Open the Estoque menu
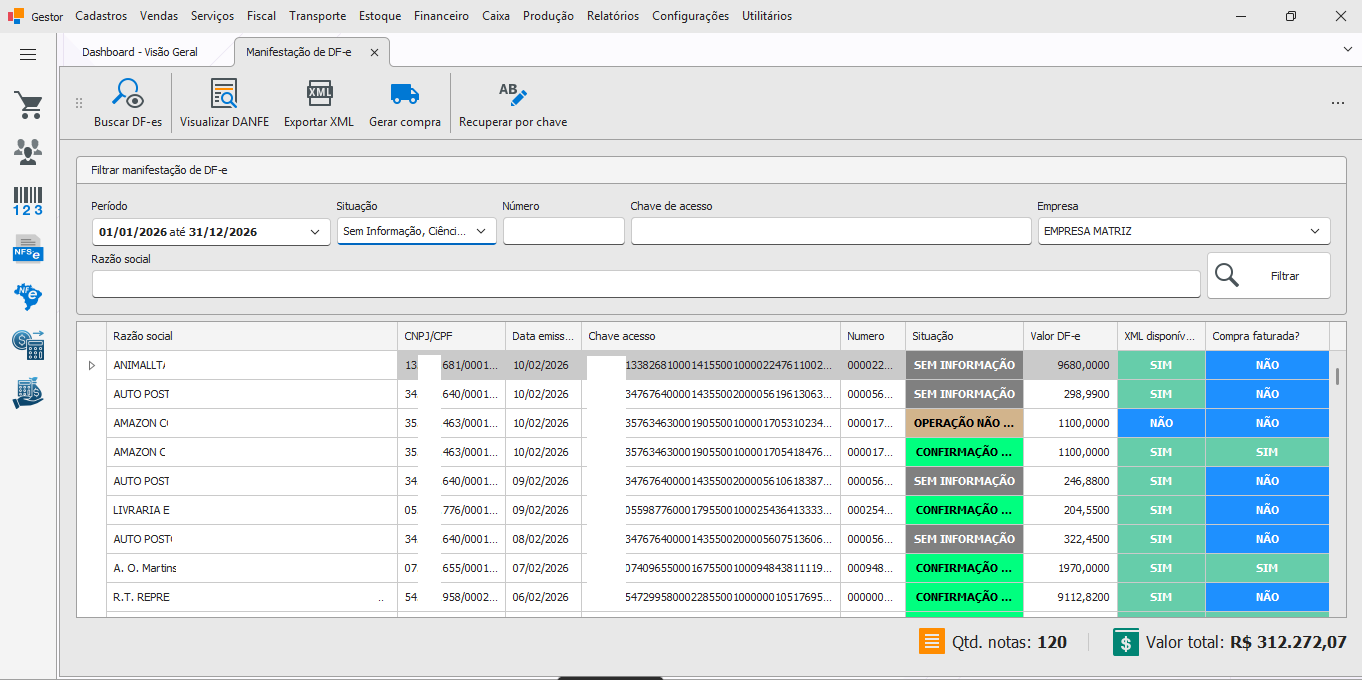 pos(379,16)
